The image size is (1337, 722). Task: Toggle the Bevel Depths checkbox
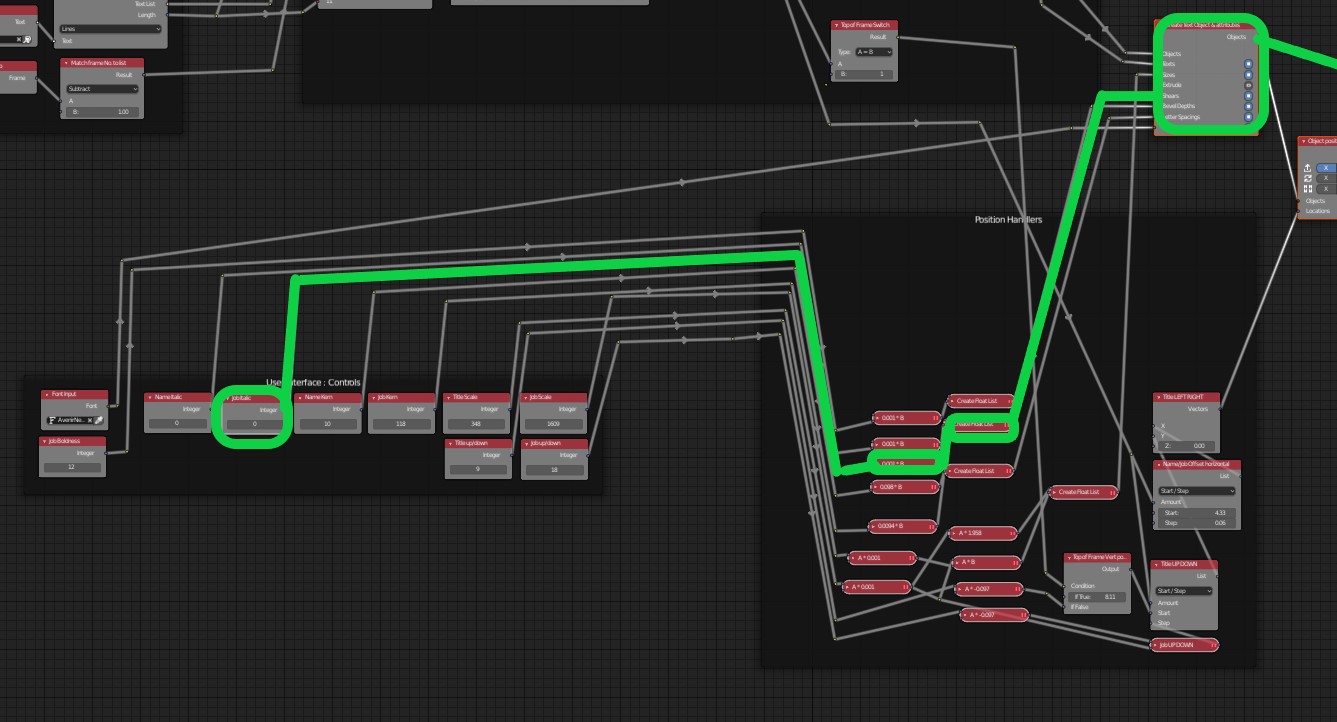pyautogui.click(x=1248, y=107)
